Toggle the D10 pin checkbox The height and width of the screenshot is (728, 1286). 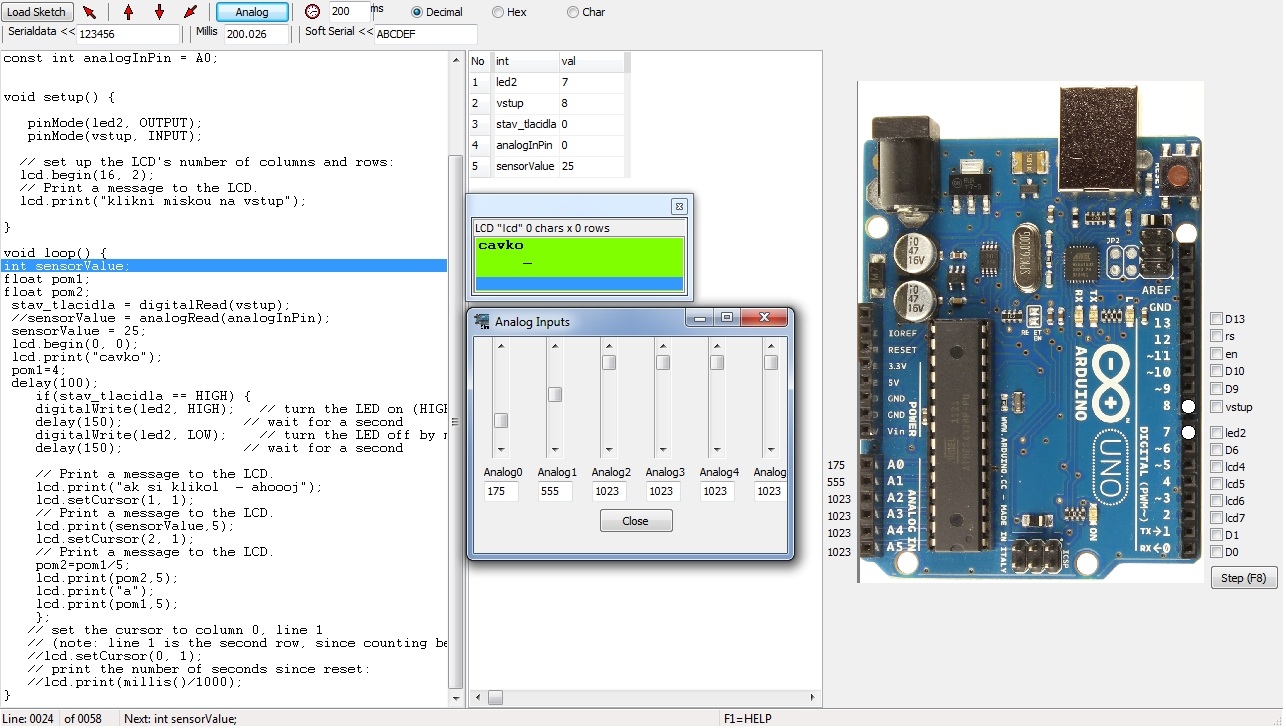(x=1216, y=371)
